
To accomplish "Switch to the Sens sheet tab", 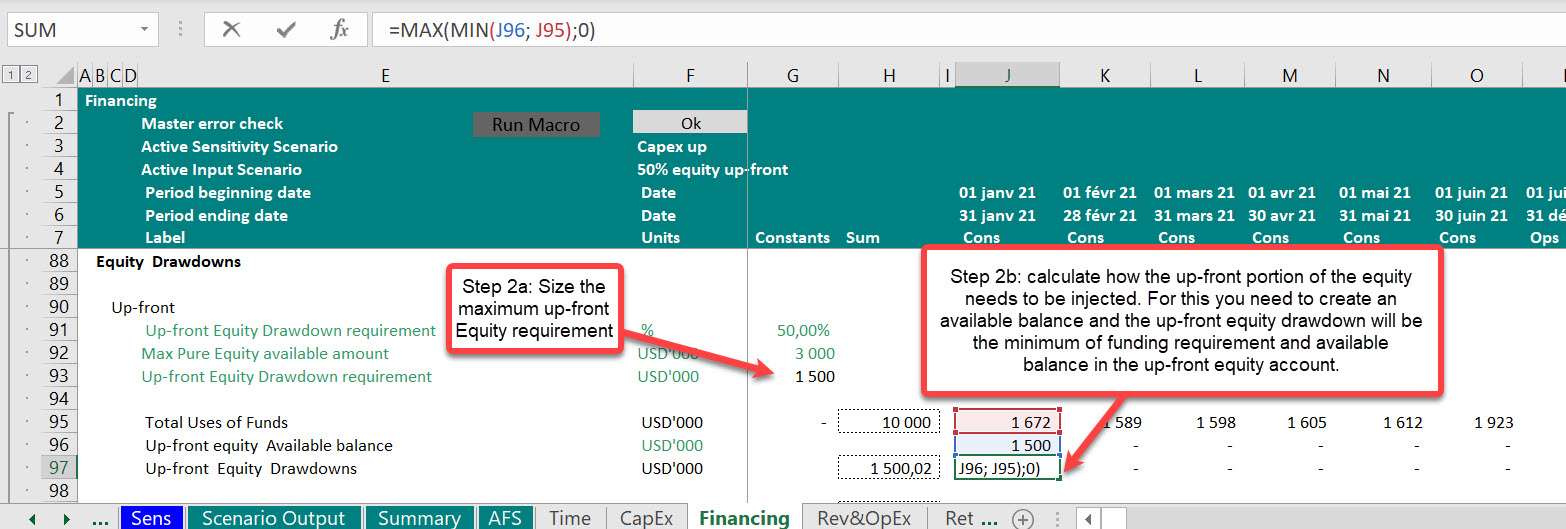I will (x=151, y=517).
